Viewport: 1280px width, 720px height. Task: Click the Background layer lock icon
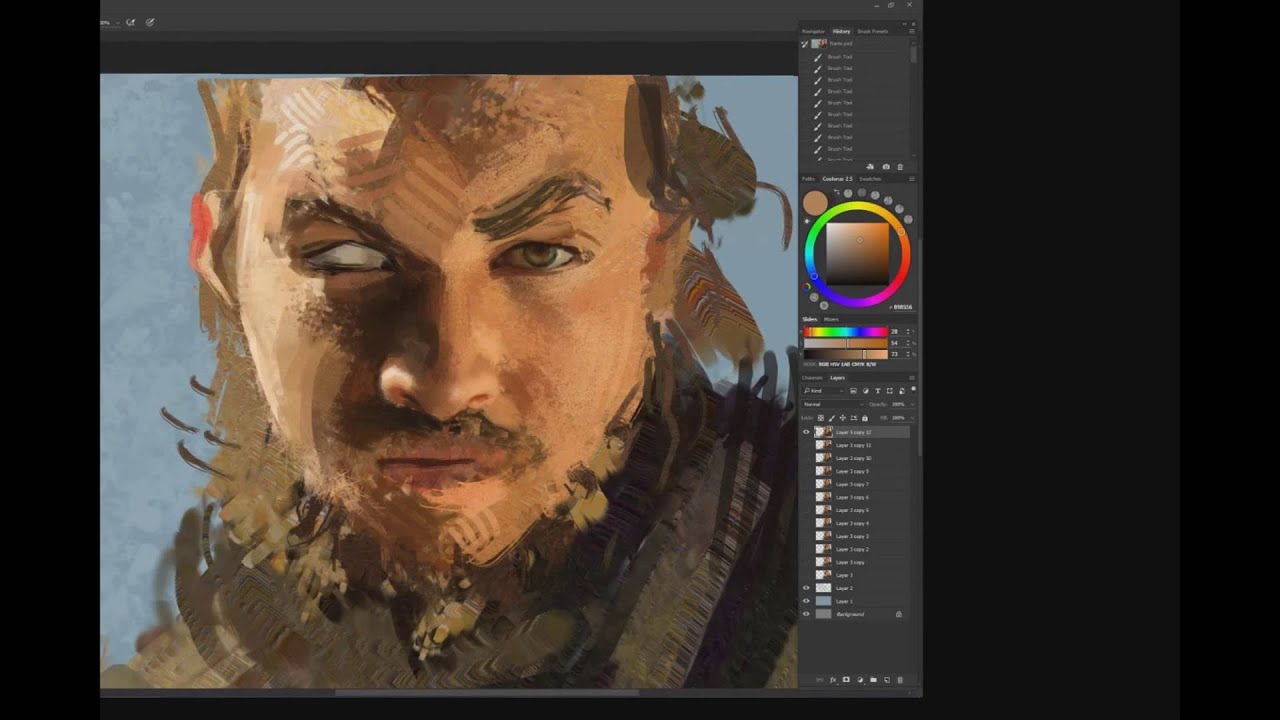tap(898, 614)
